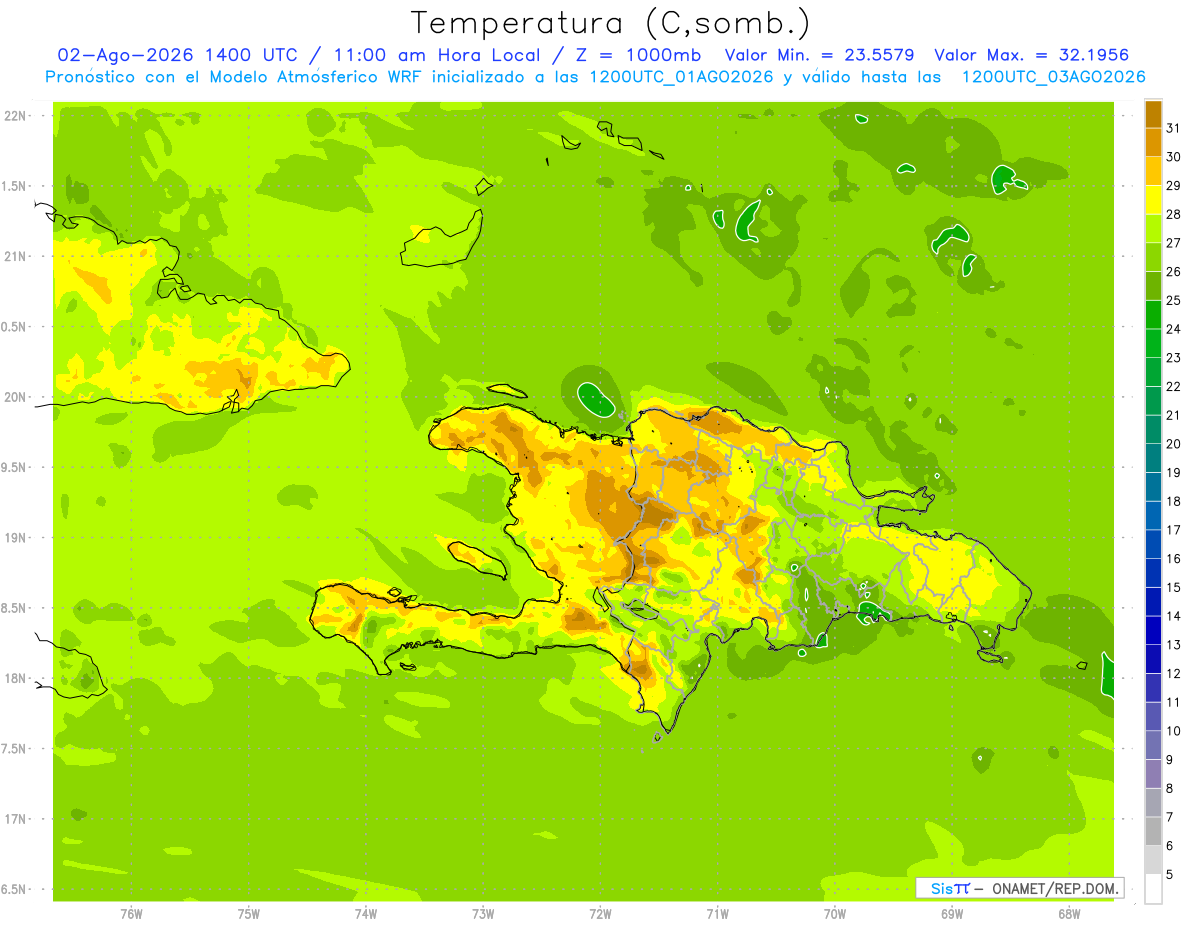Image resolution: width=1200 pixels, height=927 pixels.
Task: Click the "71W" longitude label
Action: coord(717,913)
